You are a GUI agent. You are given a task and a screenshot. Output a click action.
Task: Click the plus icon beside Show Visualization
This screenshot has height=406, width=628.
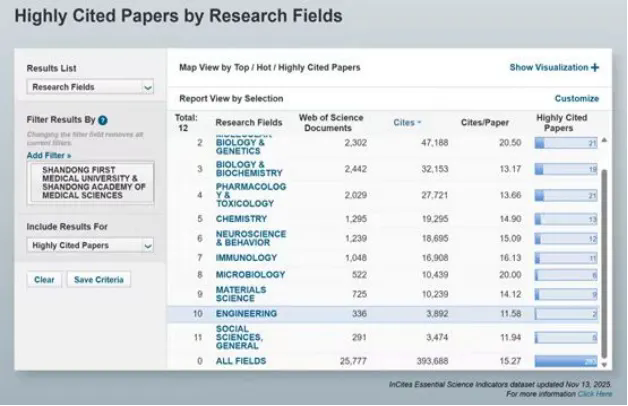coord(594,68)
